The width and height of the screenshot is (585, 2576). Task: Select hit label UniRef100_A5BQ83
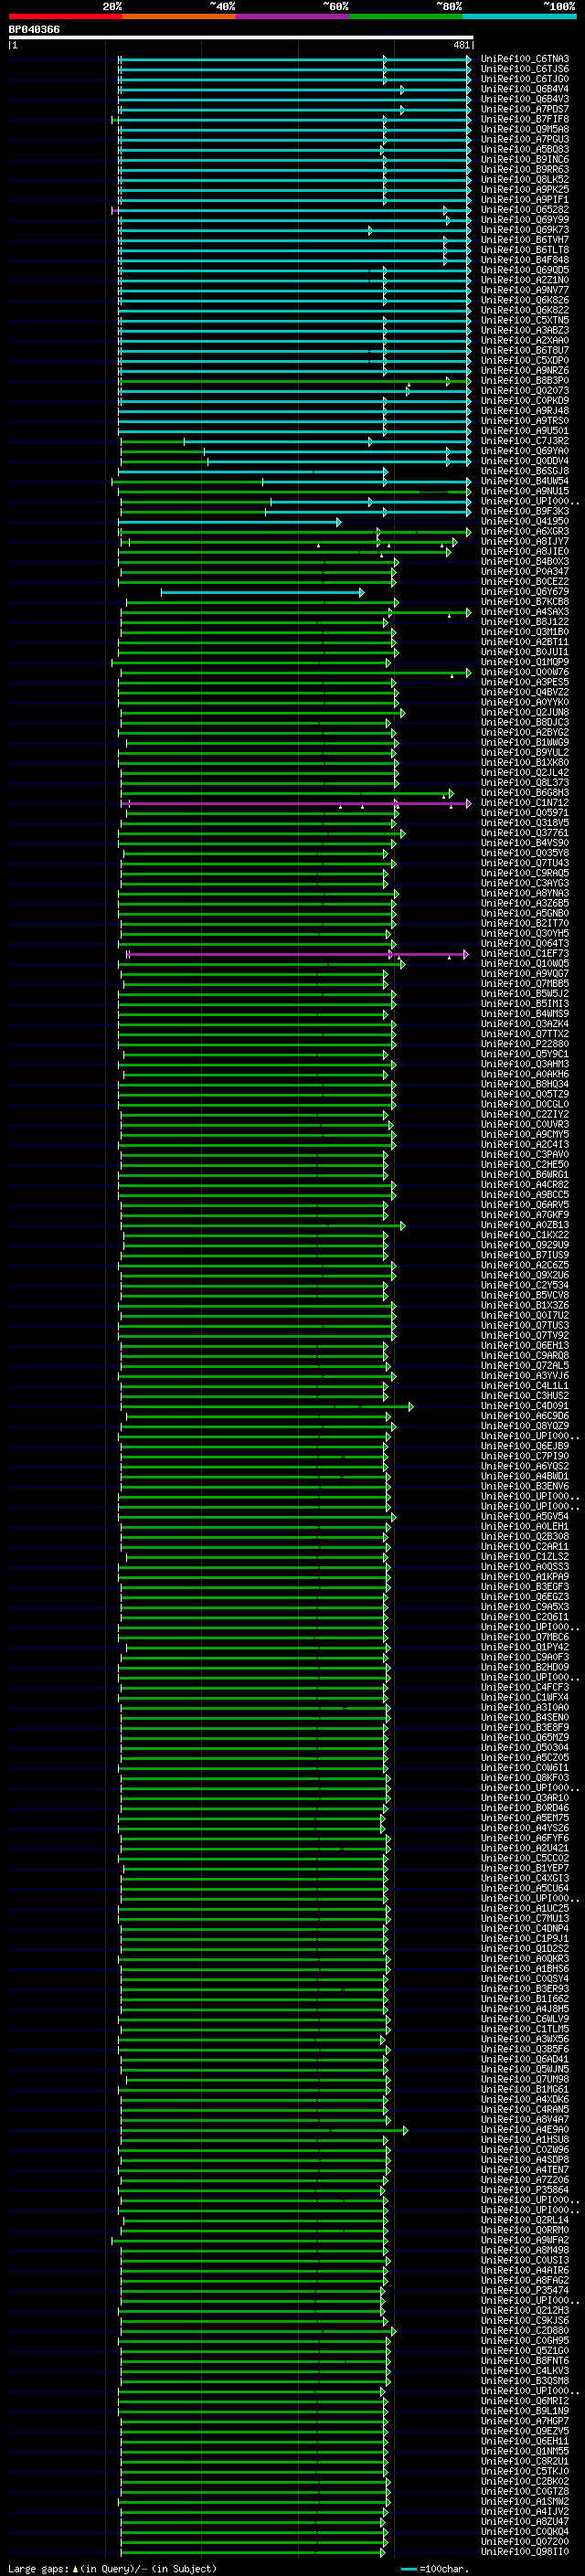point(525,149)
